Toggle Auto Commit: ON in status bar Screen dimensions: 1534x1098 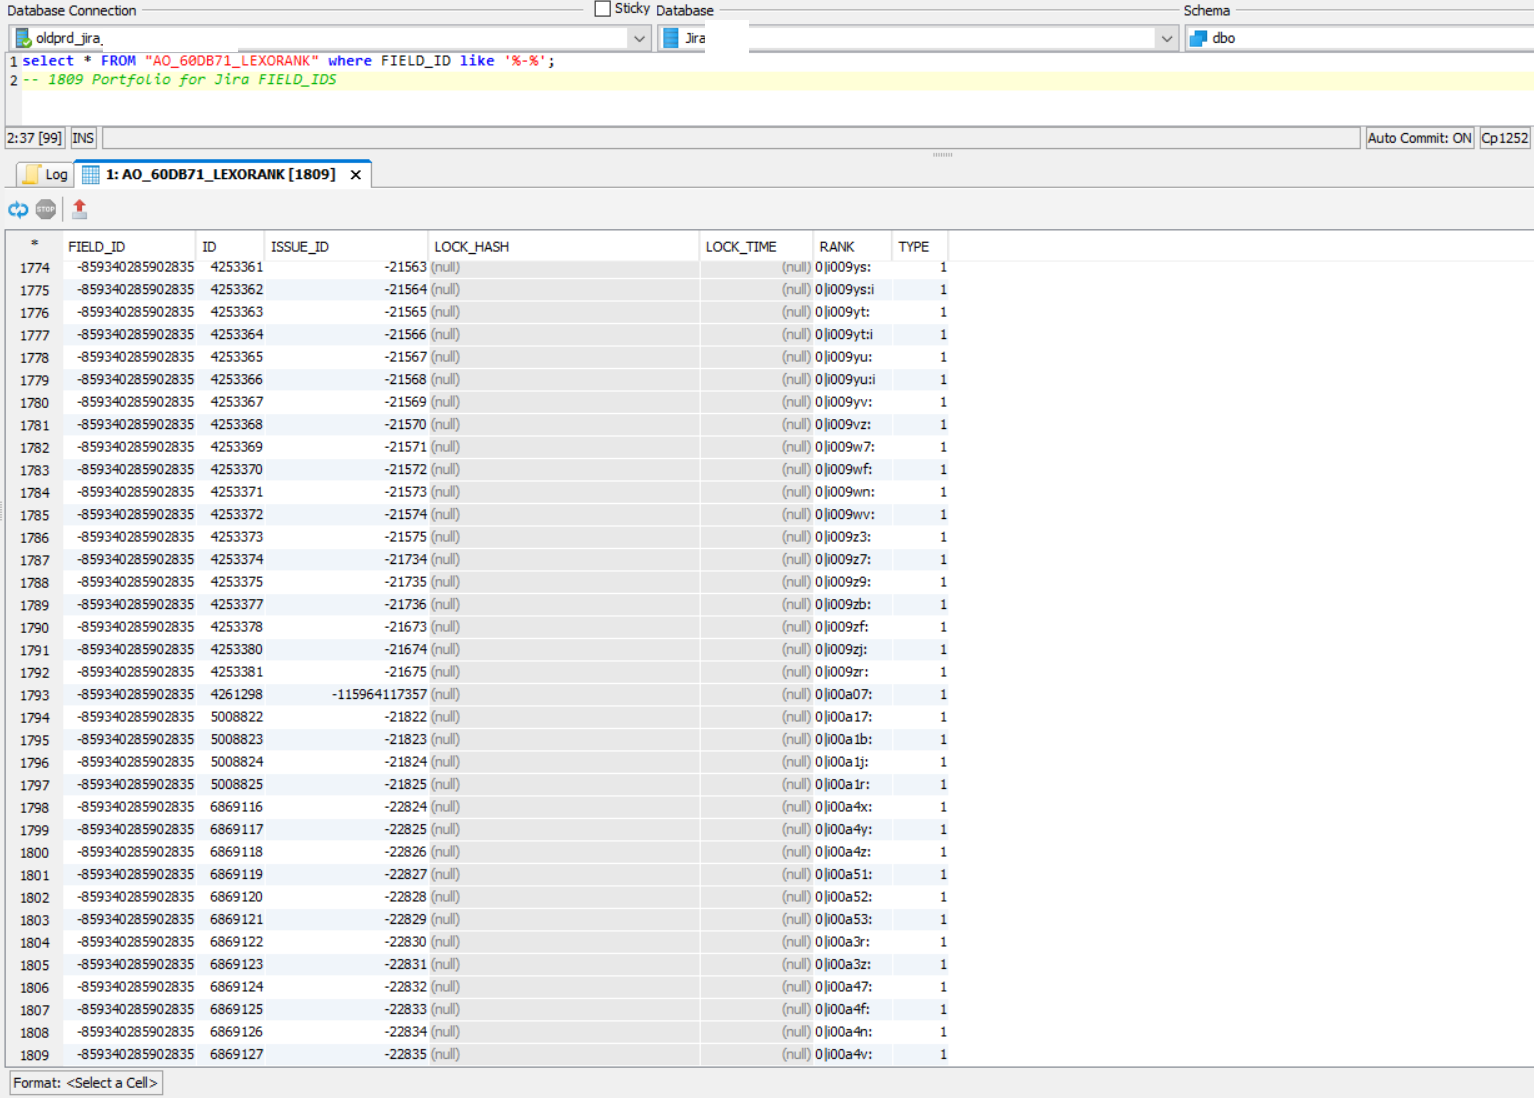pos(1419,138)
